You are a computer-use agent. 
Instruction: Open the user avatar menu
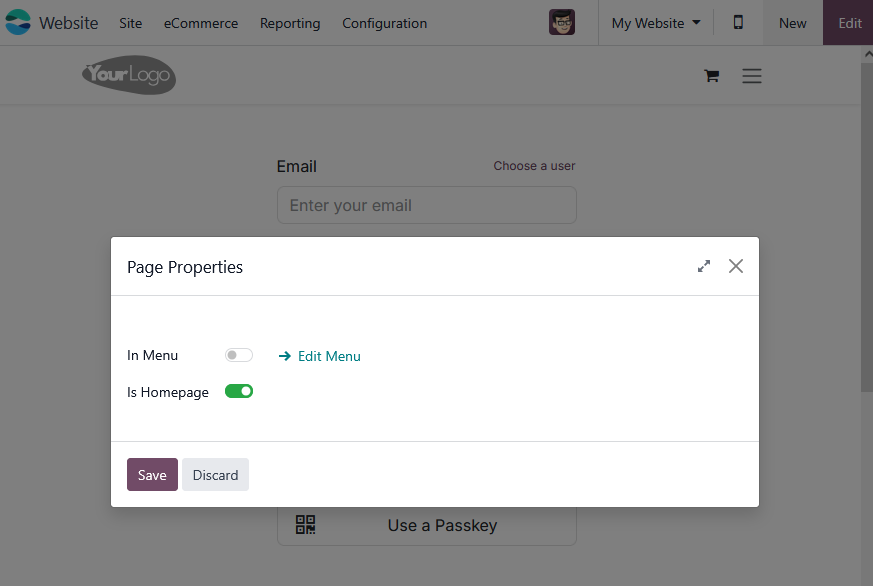[562, 23]
